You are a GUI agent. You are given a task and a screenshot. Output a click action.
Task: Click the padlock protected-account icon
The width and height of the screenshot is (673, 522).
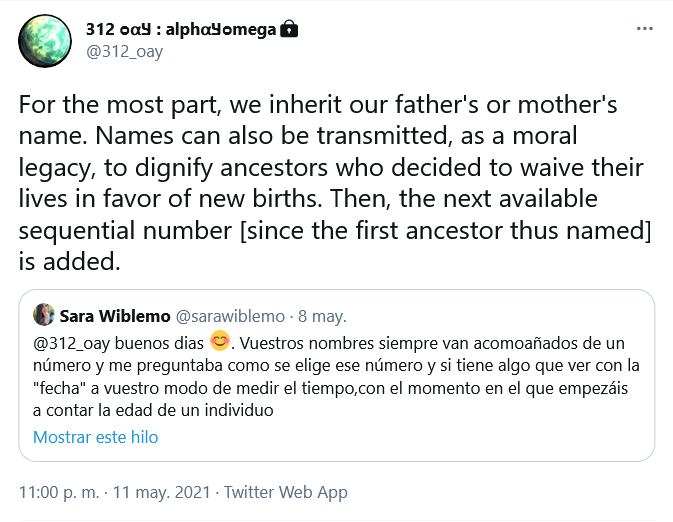tap(289, 29)
